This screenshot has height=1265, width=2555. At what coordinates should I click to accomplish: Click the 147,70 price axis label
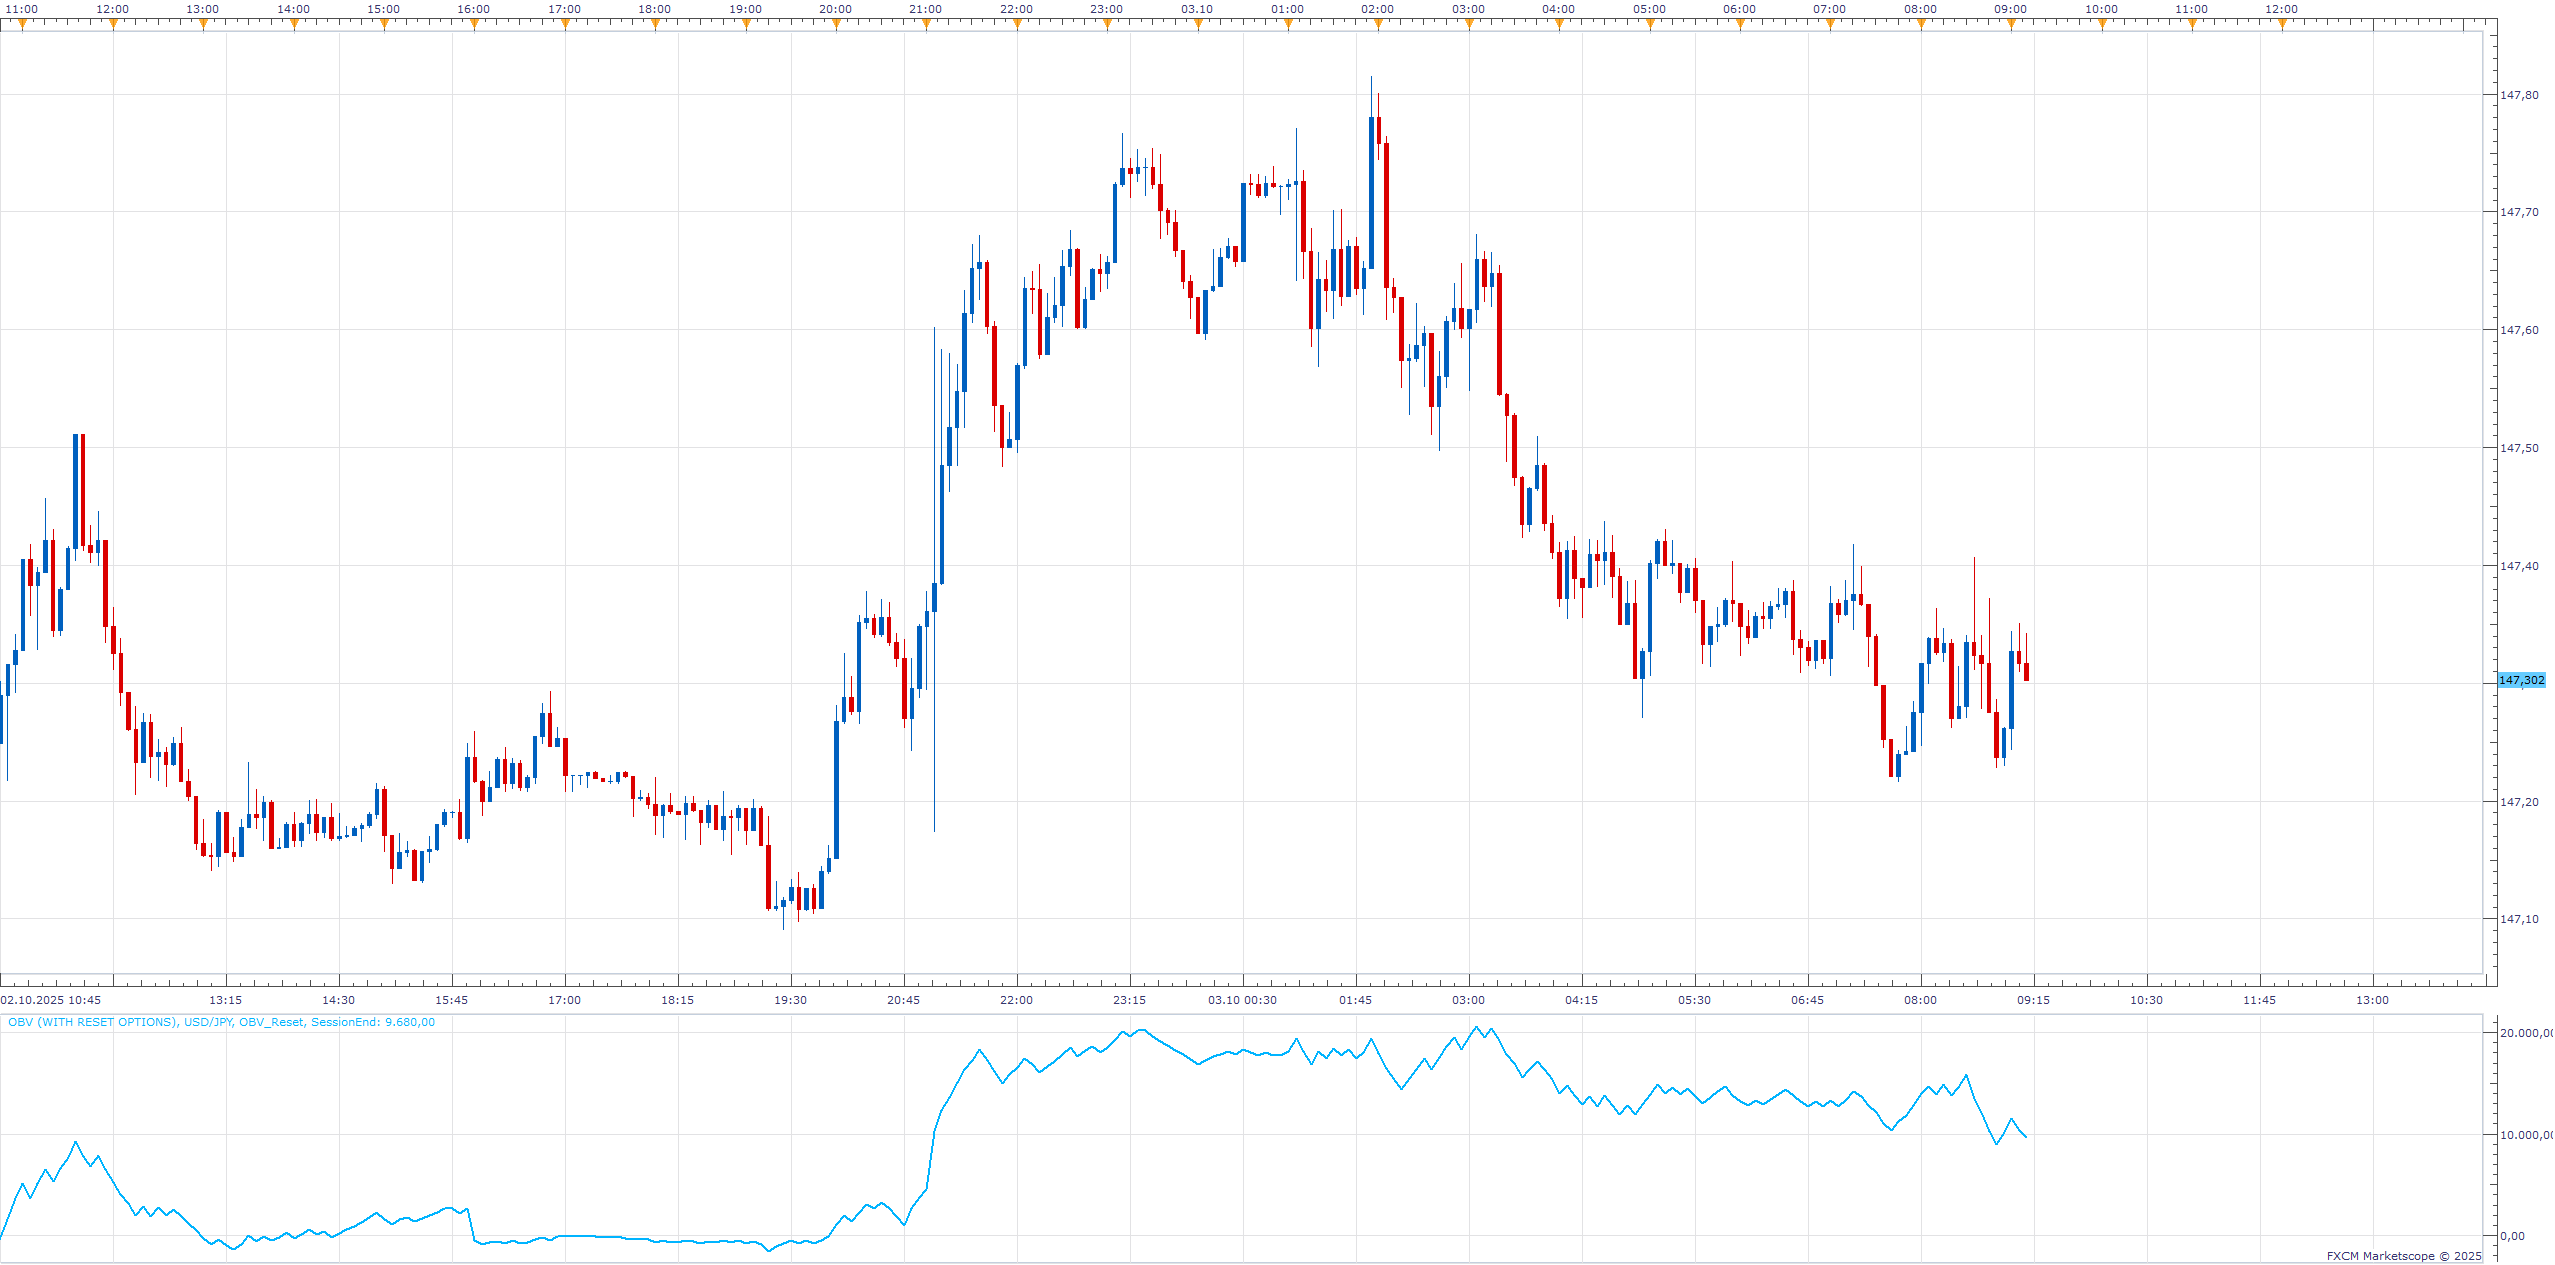tap(2519, 212)
